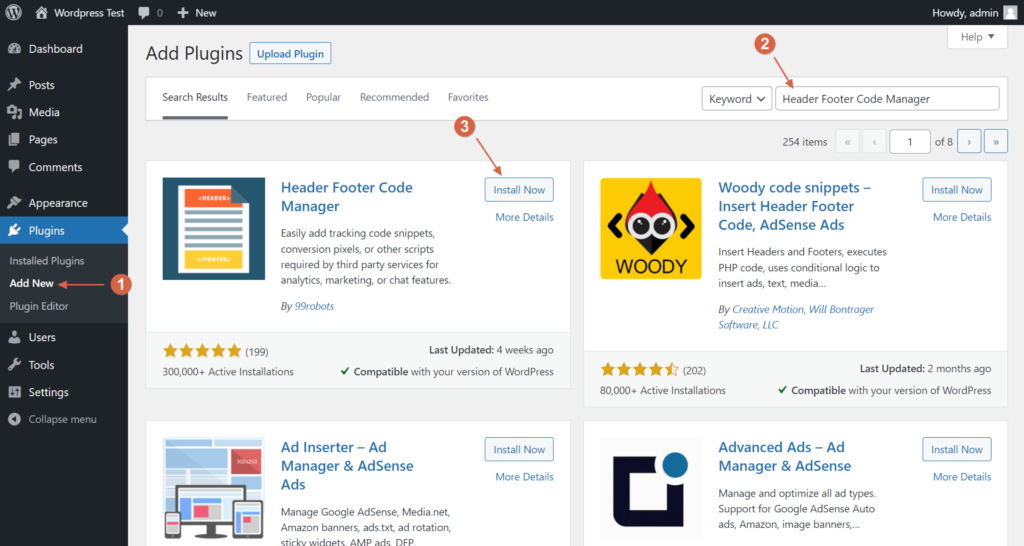Click the 80,000+ Active Installations text
Screen dimensions: 1024x546
[663, 390]
